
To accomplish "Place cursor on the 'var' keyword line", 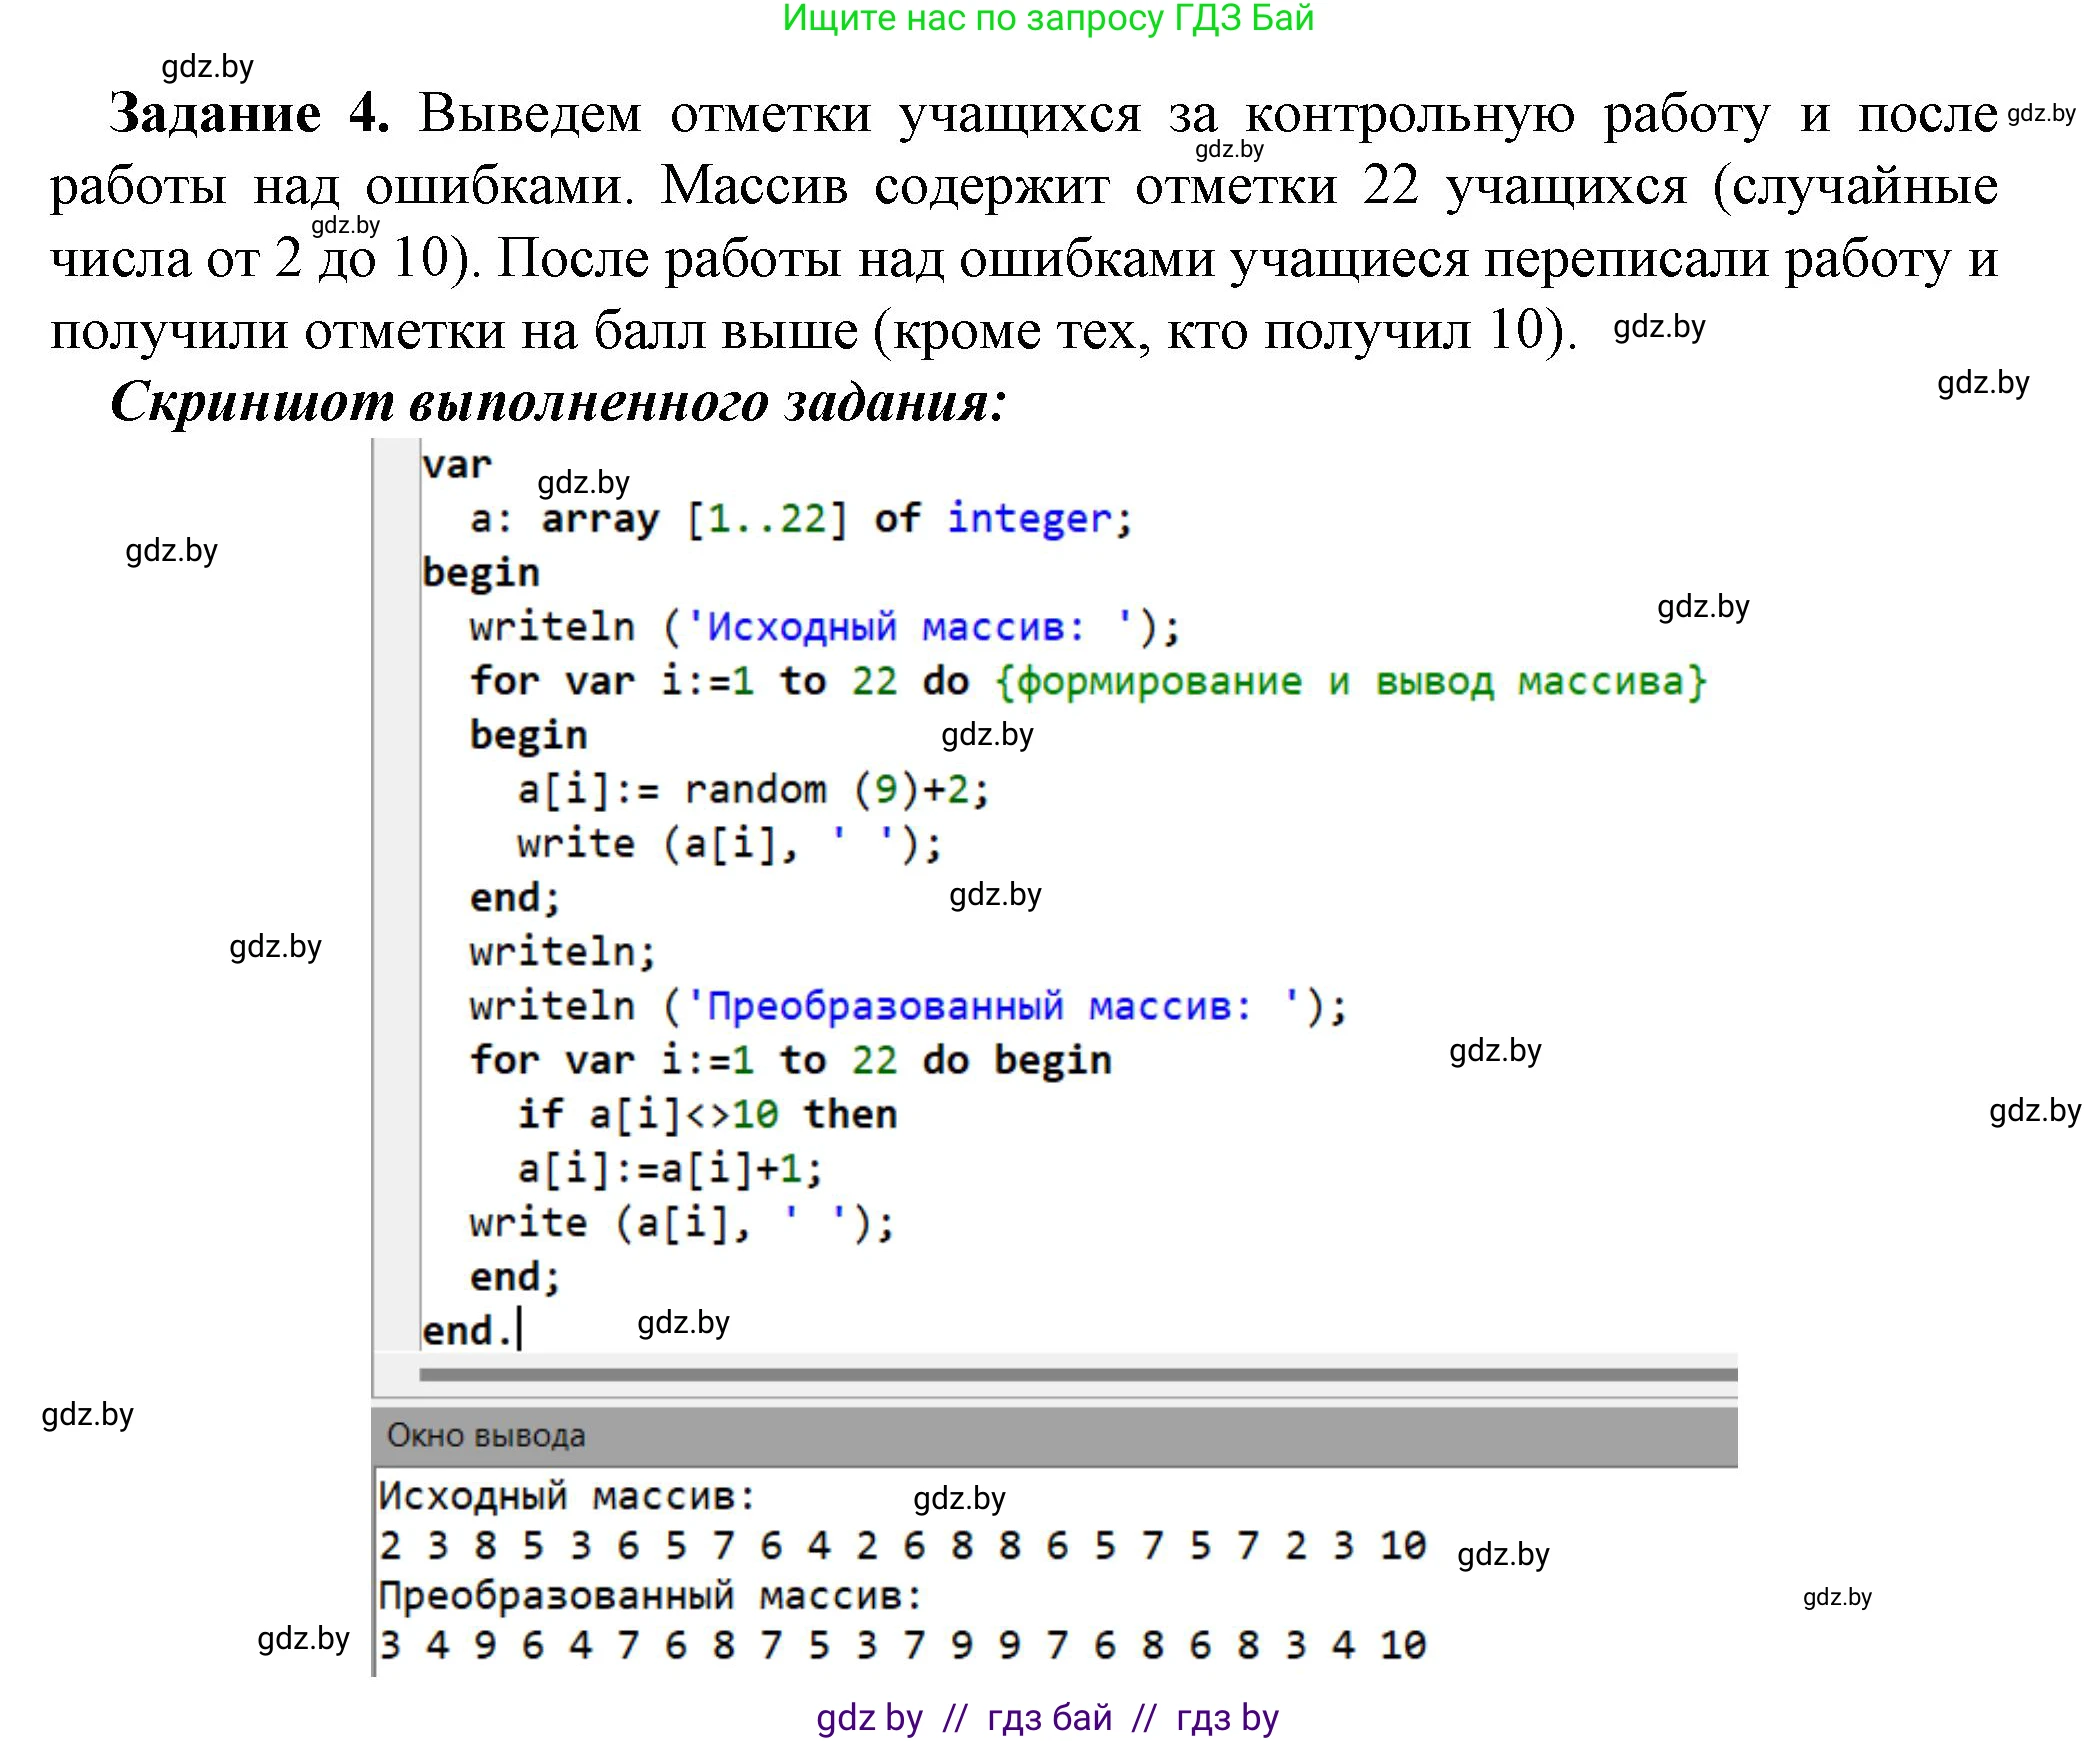I will (x=457, y=465).
